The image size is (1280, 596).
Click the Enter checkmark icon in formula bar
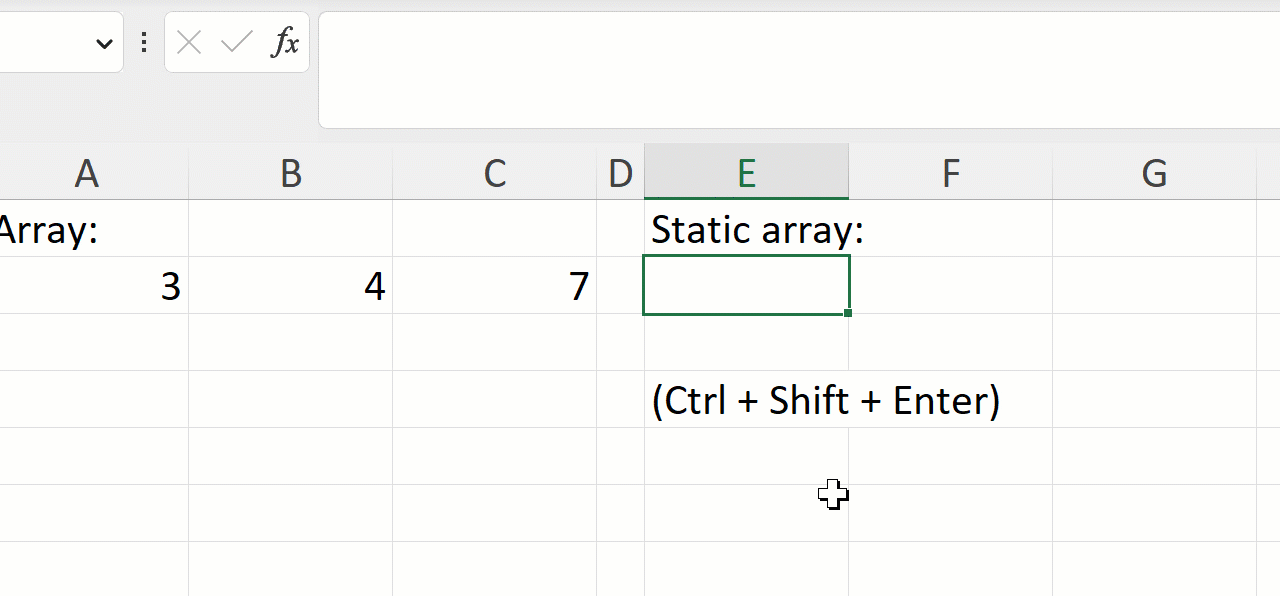click(x=237, y=42)
